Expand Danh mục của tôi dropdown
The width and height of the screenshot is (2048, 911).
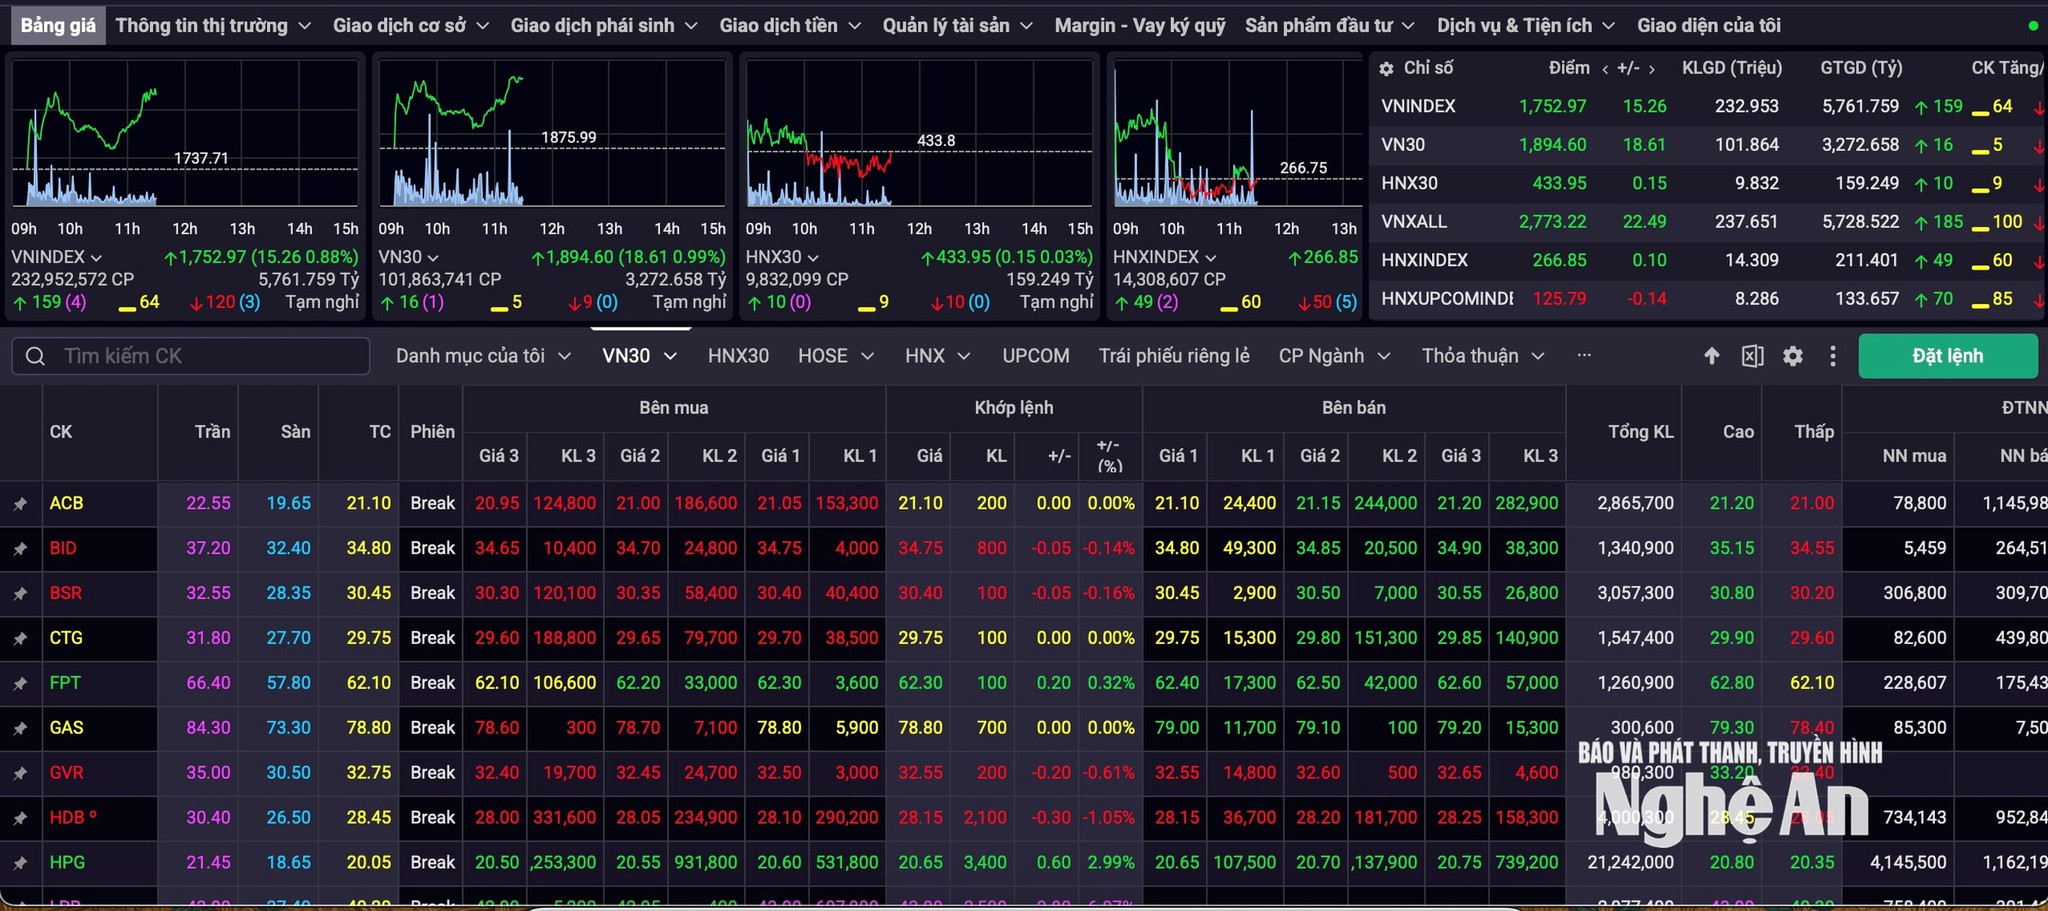[x=483, y=356]
